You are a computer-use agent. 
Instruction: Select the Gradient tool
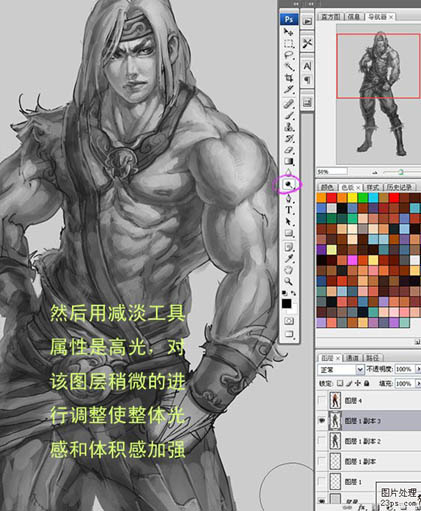click(289, 162)
